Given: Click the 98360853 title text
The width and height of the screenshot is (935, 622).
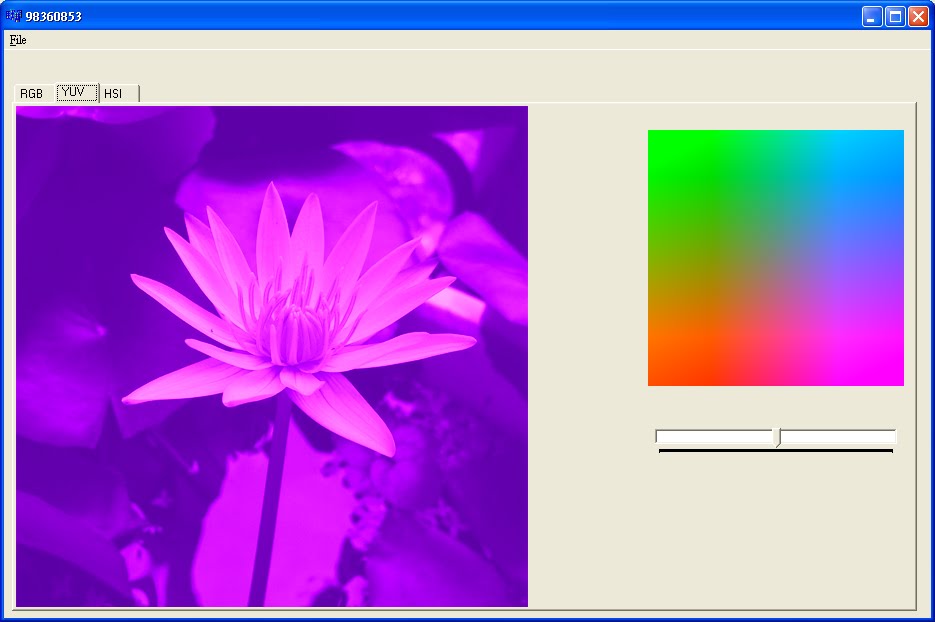Looking at the screenshot, I should point(54,17).
